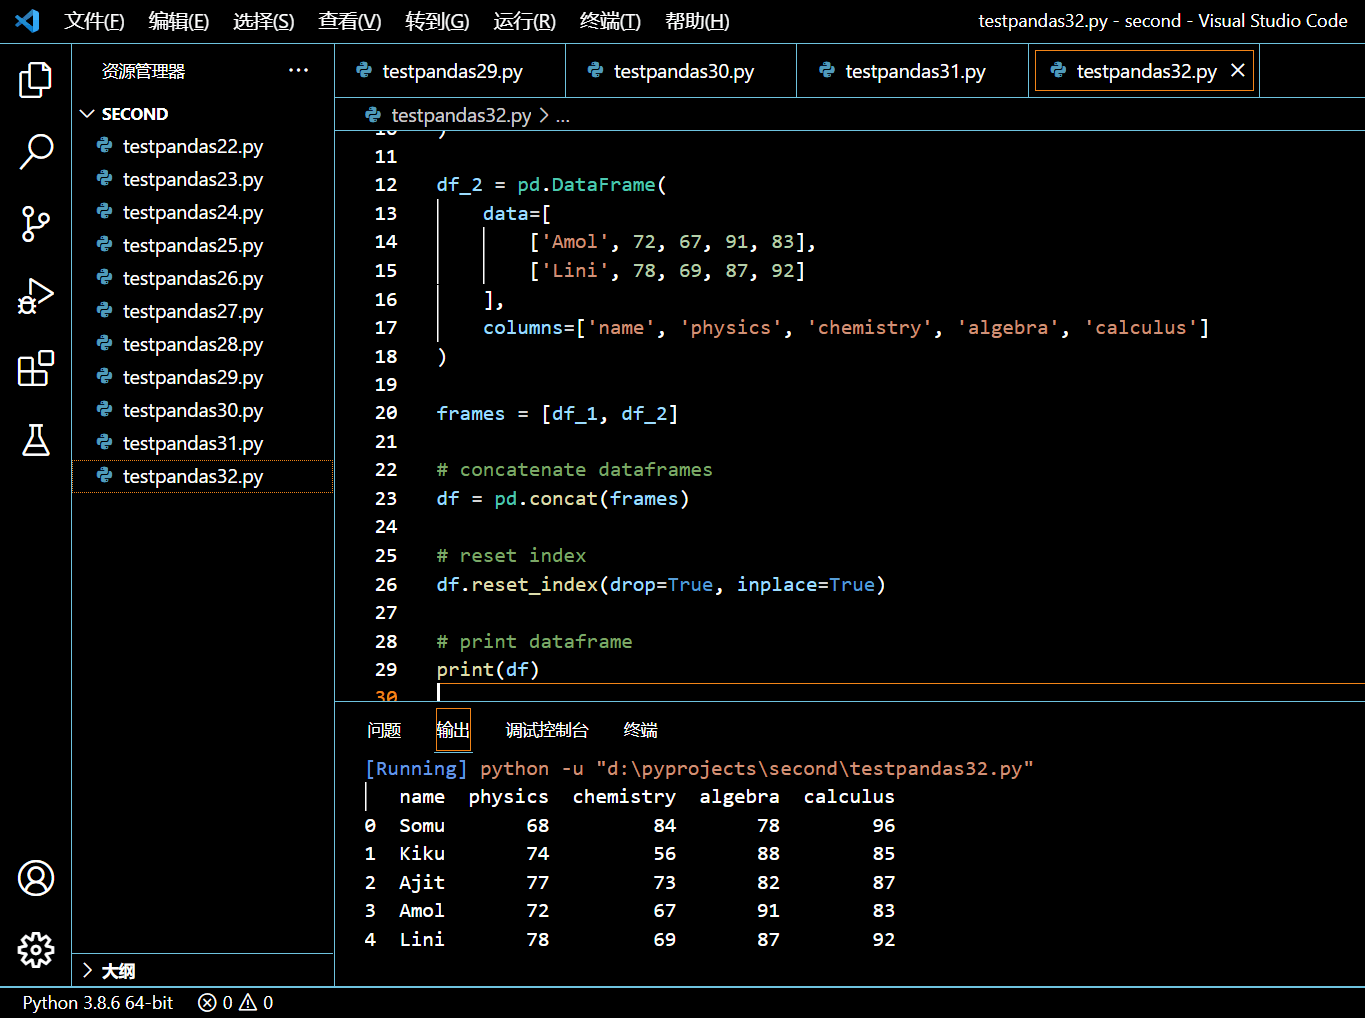Screen dimensions: 1365x1018
Task: Click frames = [df_1, df_2] line
Action: (557, 413)
